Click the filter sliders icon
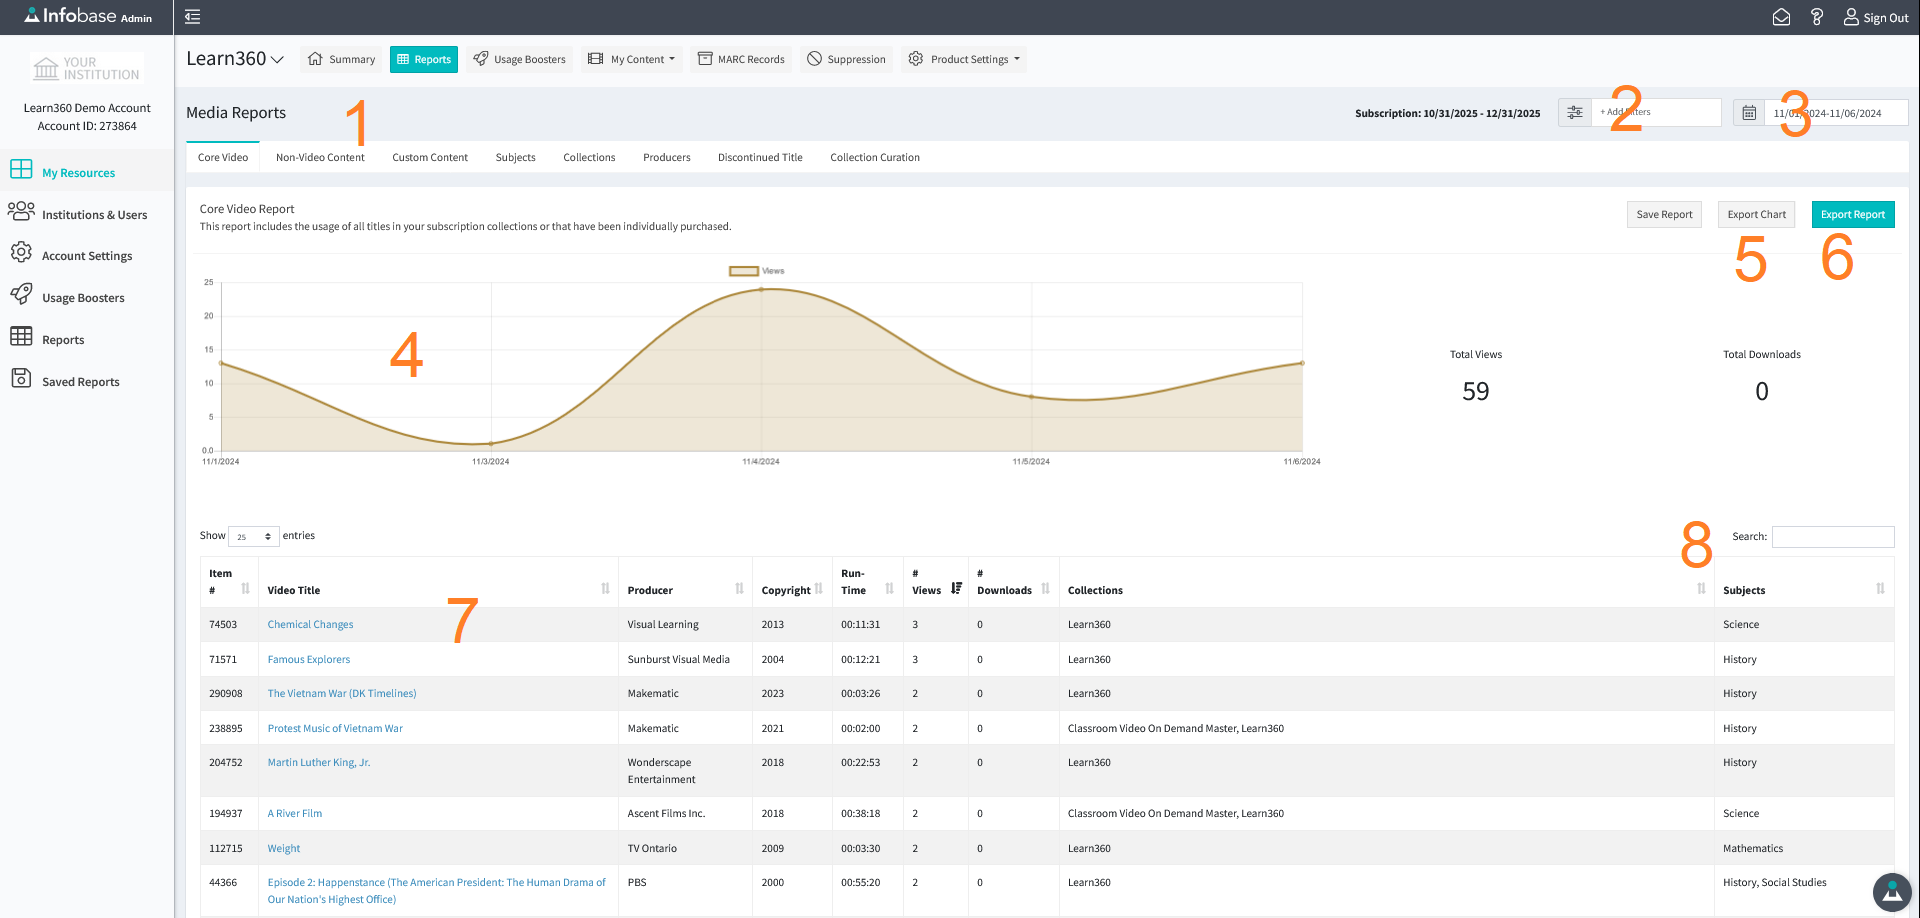 [x=1575, y=113]
